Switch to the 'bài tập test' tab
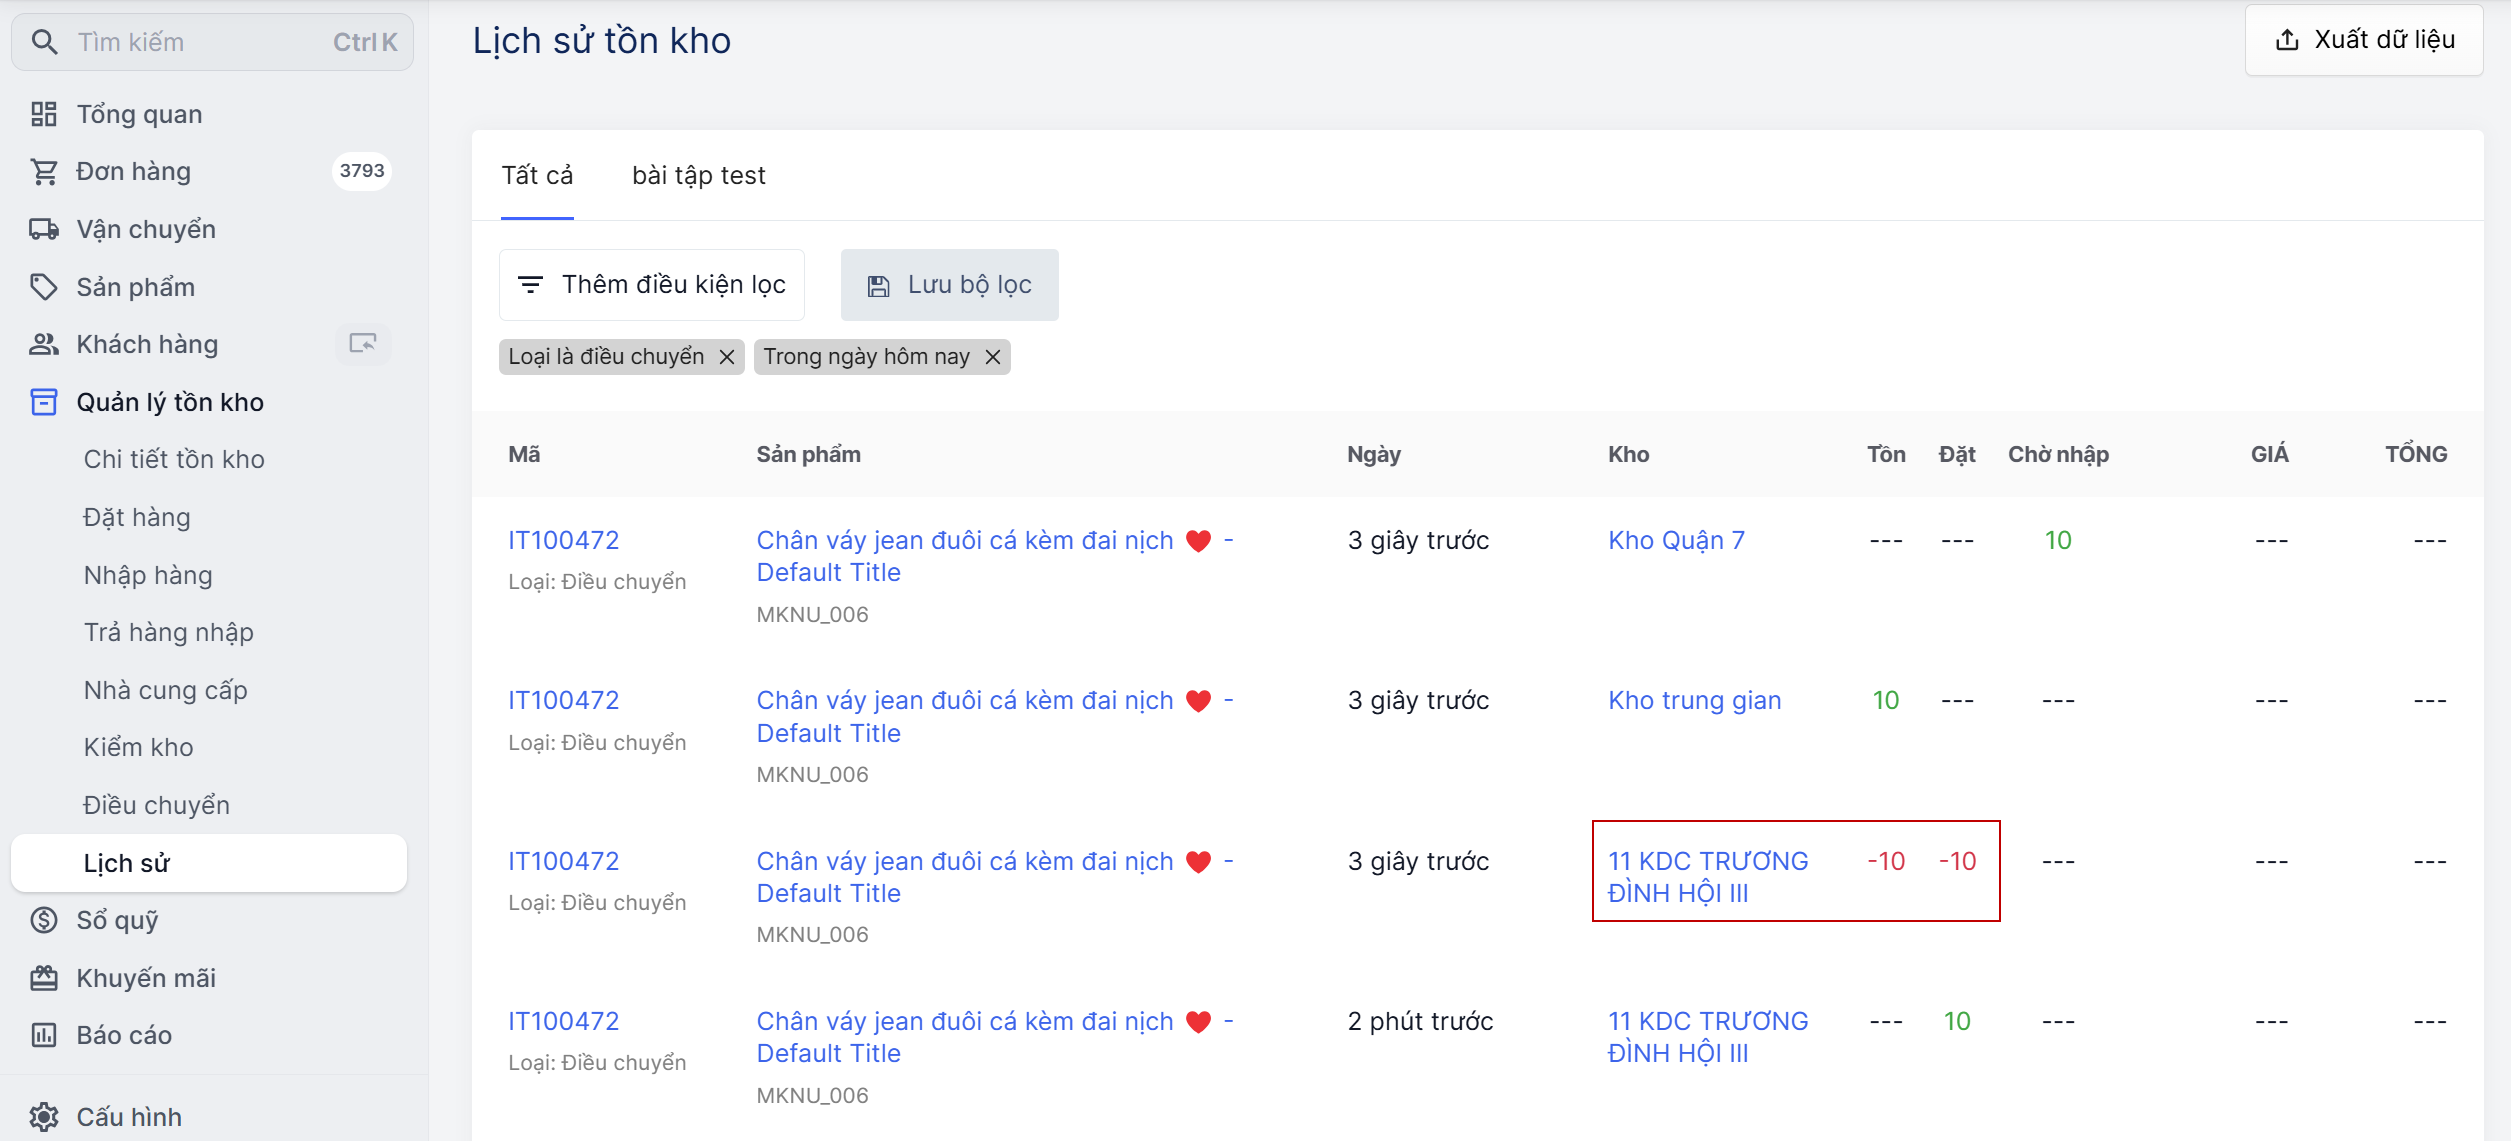The image size is (2511, 1141). (698, 176)
